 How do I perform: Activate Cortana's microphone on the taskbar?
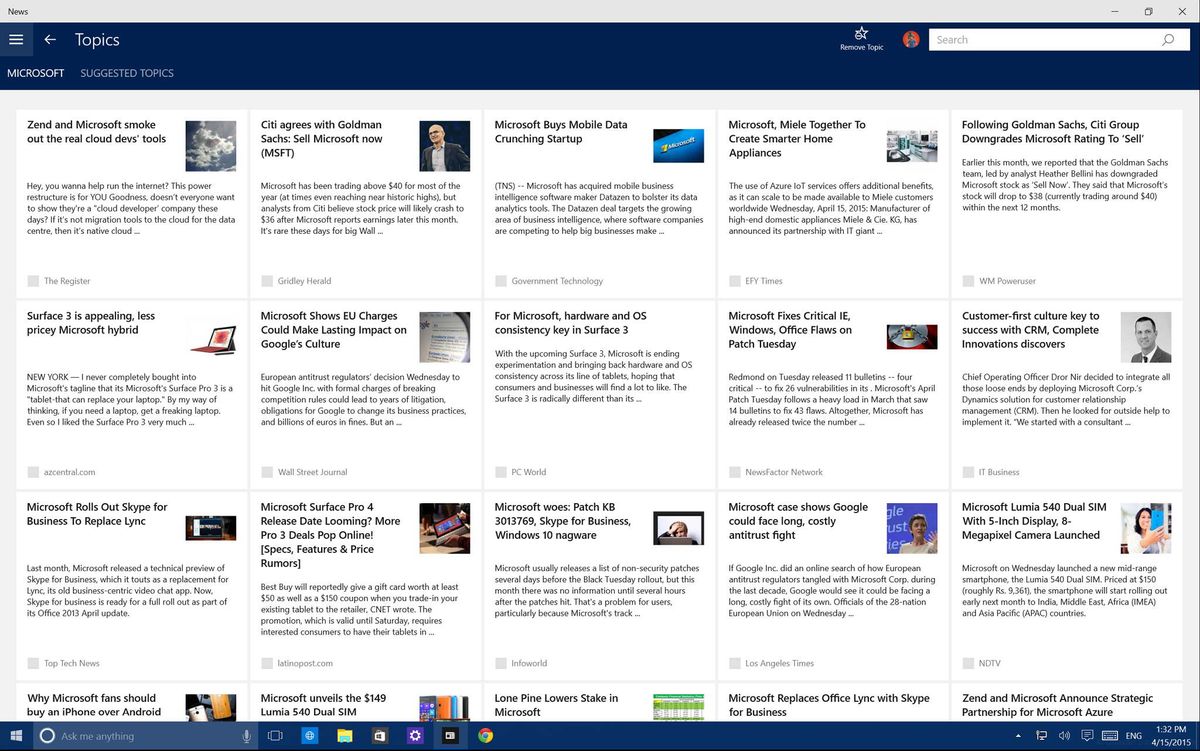(247, 735)
